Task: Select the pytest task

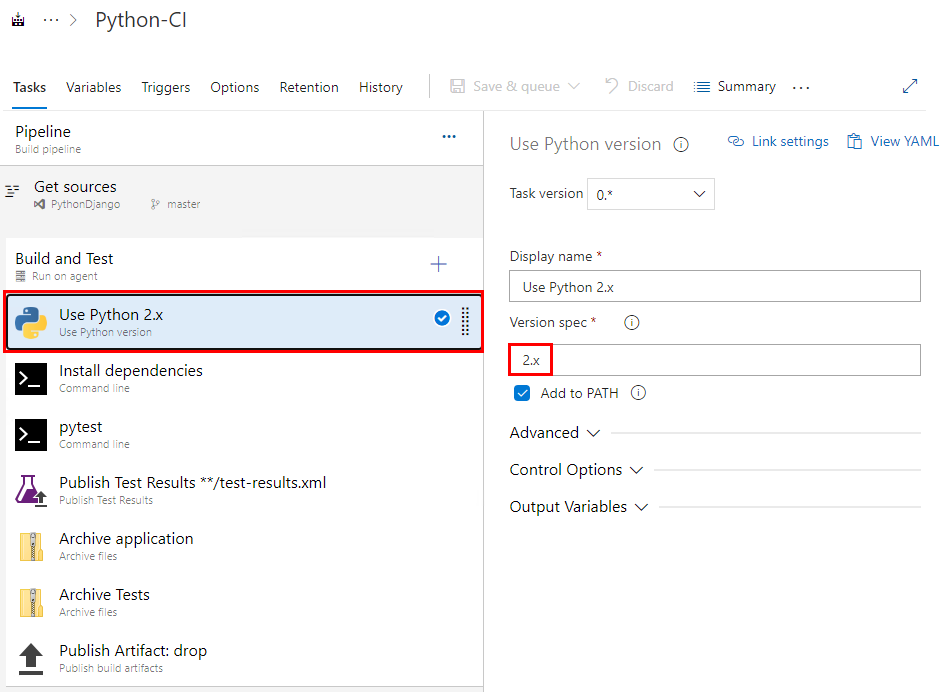Action: [244, 434]
